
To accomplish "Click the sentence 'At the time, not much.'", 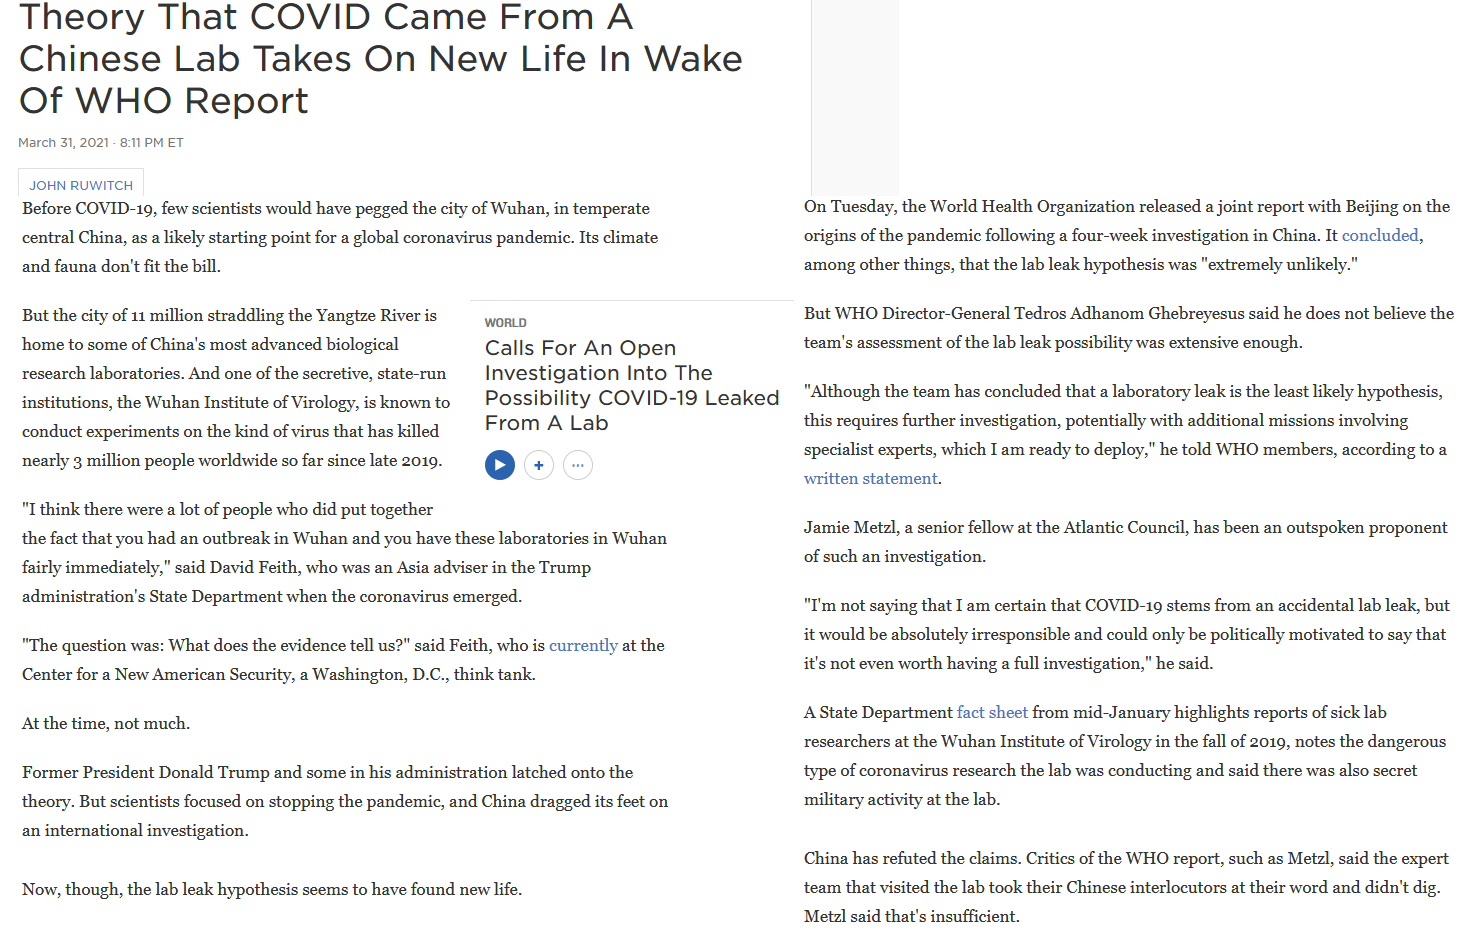I will [x=106, y=723].
